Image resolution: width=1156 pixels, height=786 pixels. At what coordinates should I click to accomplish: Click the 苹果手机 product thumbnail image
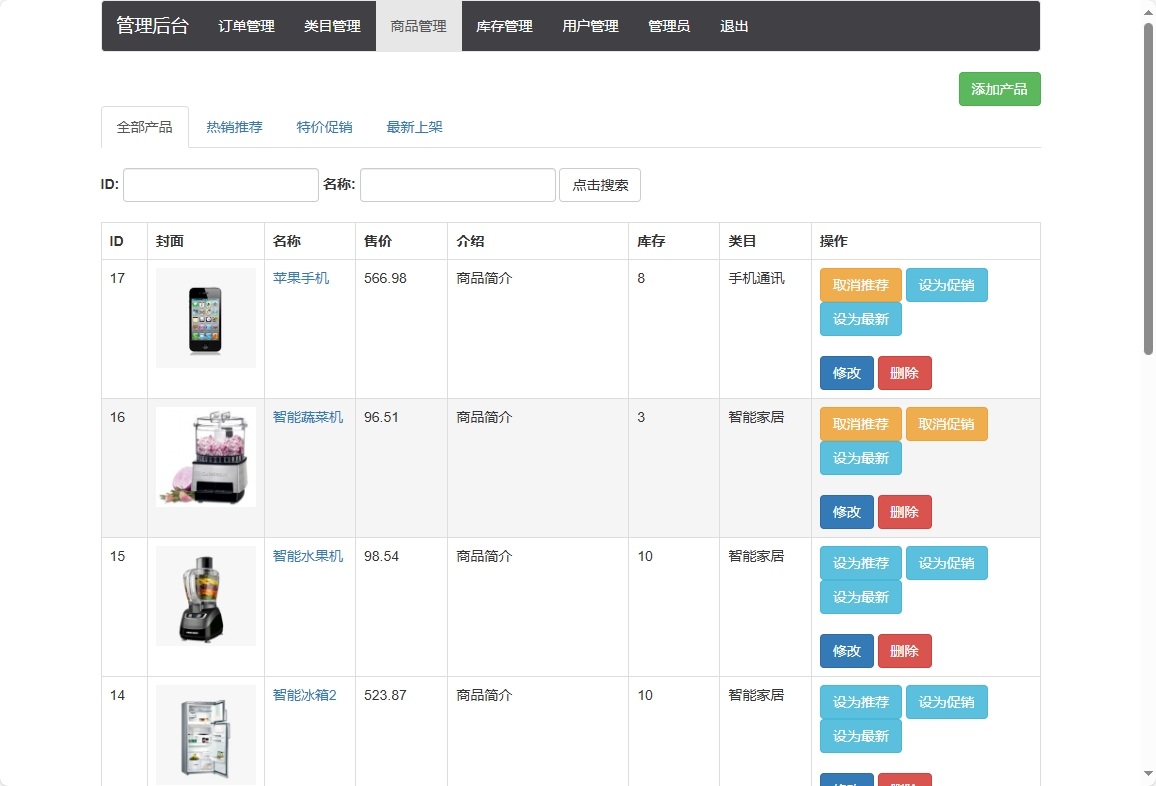pyautogui.click(x=205, y=317)
